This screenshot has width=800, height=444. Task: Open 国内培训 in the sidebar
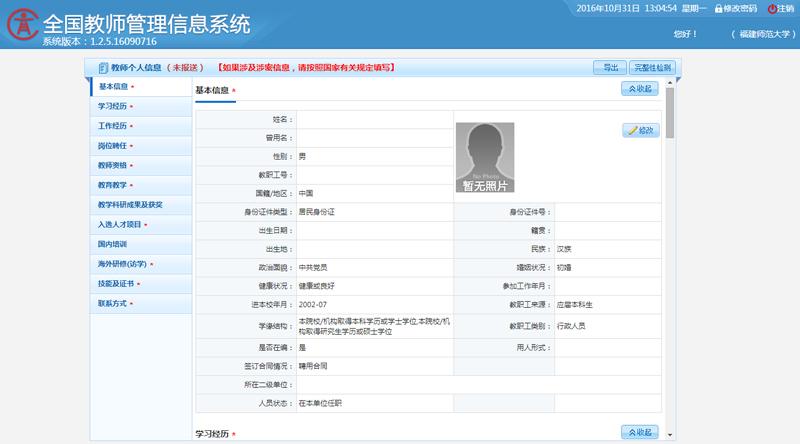(141, 244)
